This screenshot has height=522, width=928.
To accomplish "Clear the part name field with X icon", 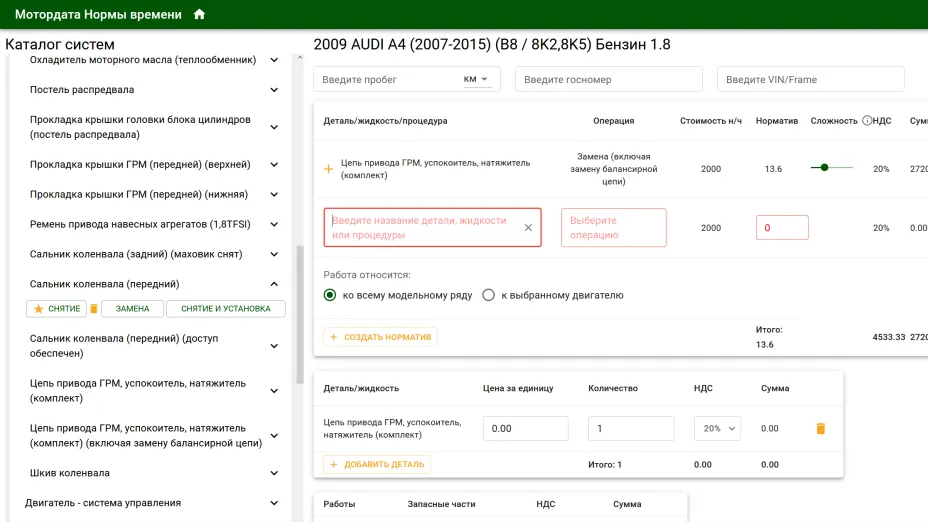I will [528, 227].
